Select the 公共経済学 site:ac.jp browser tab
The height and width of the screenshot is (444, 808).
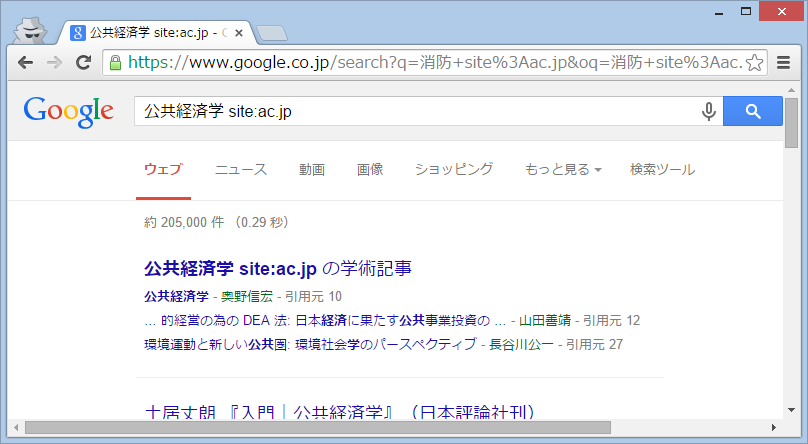click(155, 33)
